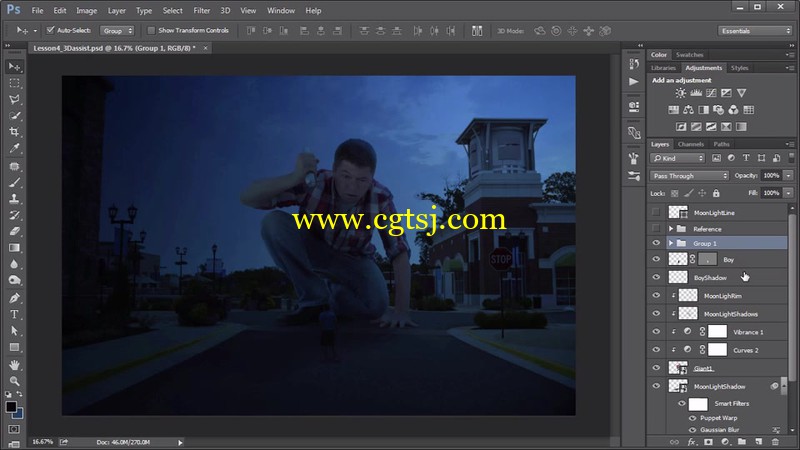This screenshot has height=450, width=800.
Task: Click the Add layer style fx icon
Action: pos(692,442)
